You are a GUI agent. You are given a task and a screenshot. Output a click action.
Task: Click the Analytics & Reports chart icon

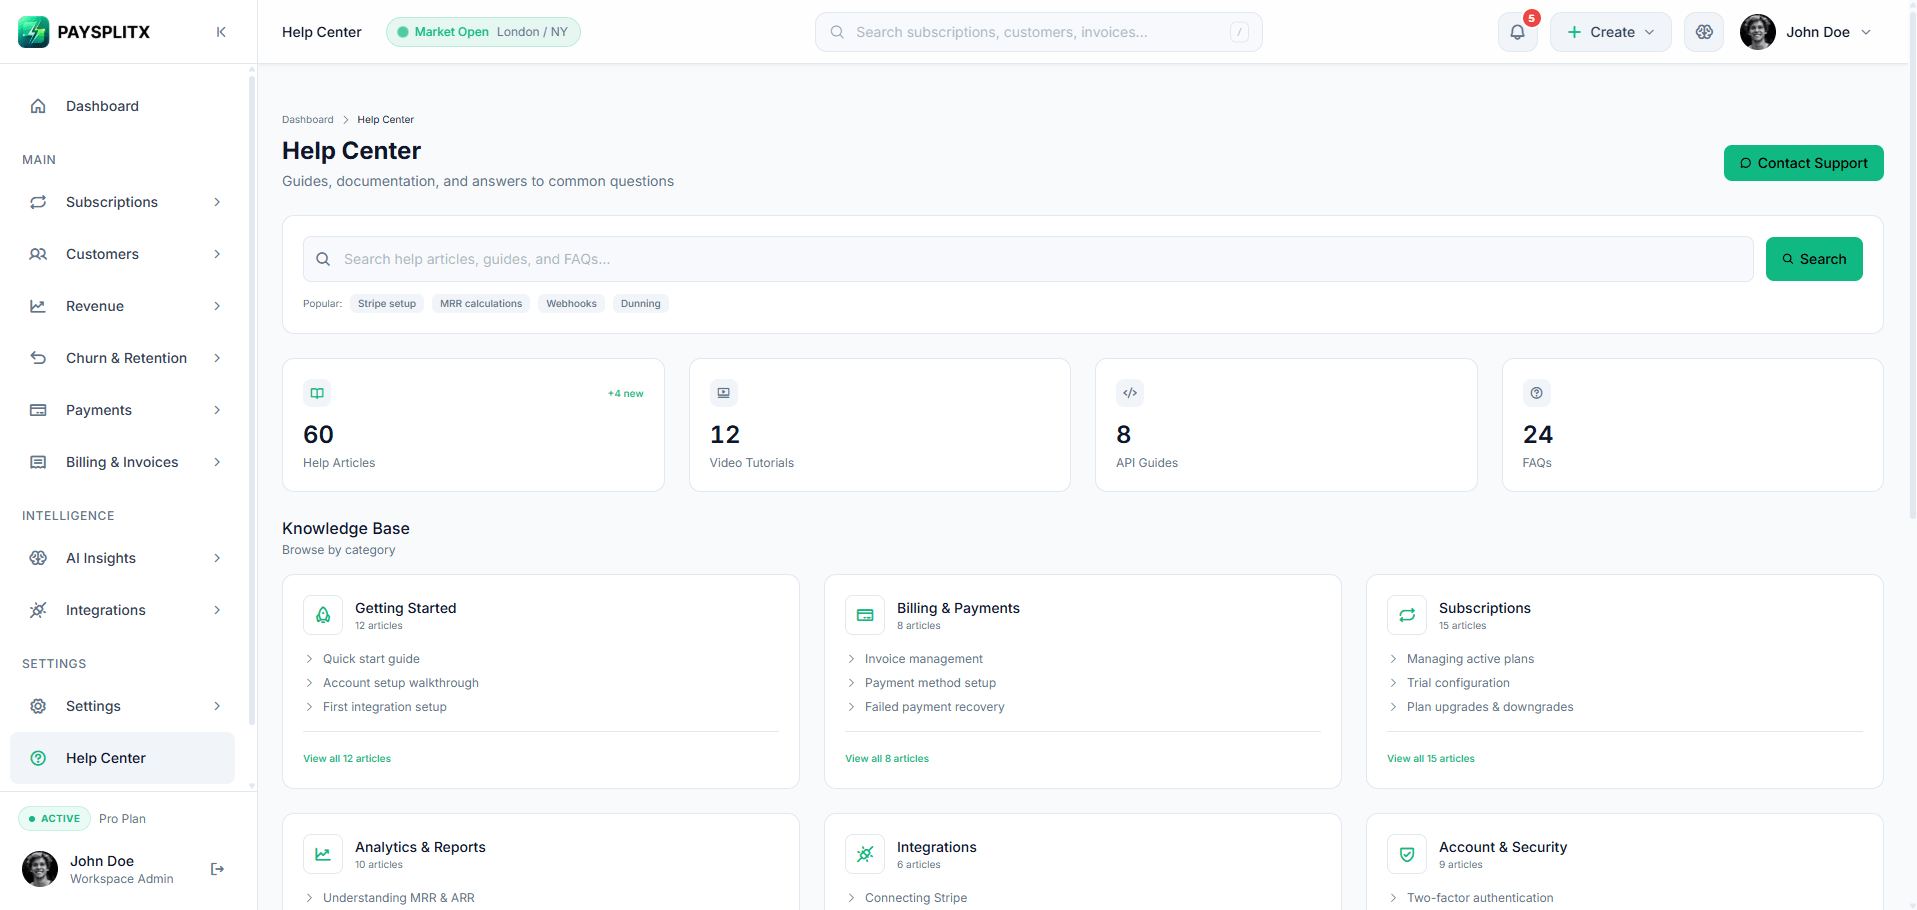coord(323,854)
